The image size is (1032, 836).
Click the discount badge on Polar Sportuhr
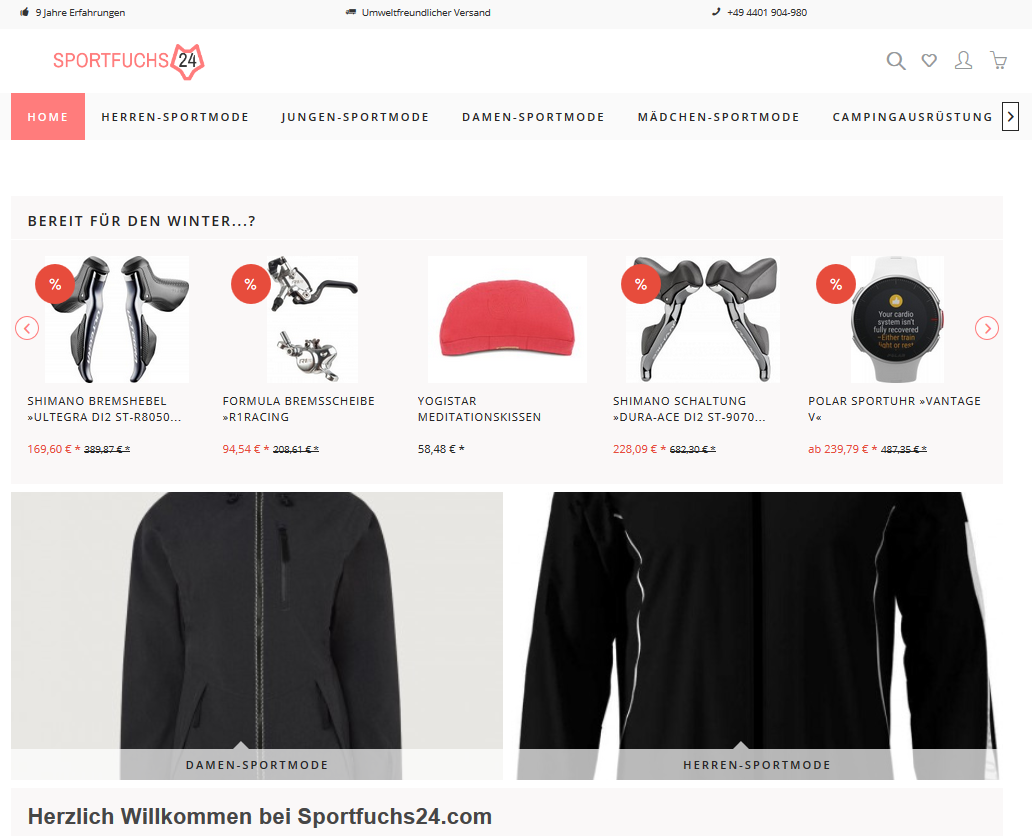(835, 284)
